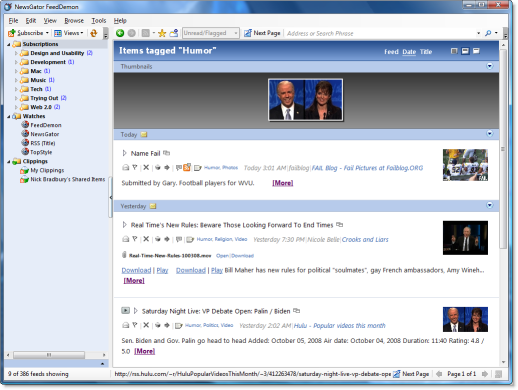Image resolution: width=518 pixels, height=390 pixels.
Task: Sort items by Feed
Action: pos(391,52)
